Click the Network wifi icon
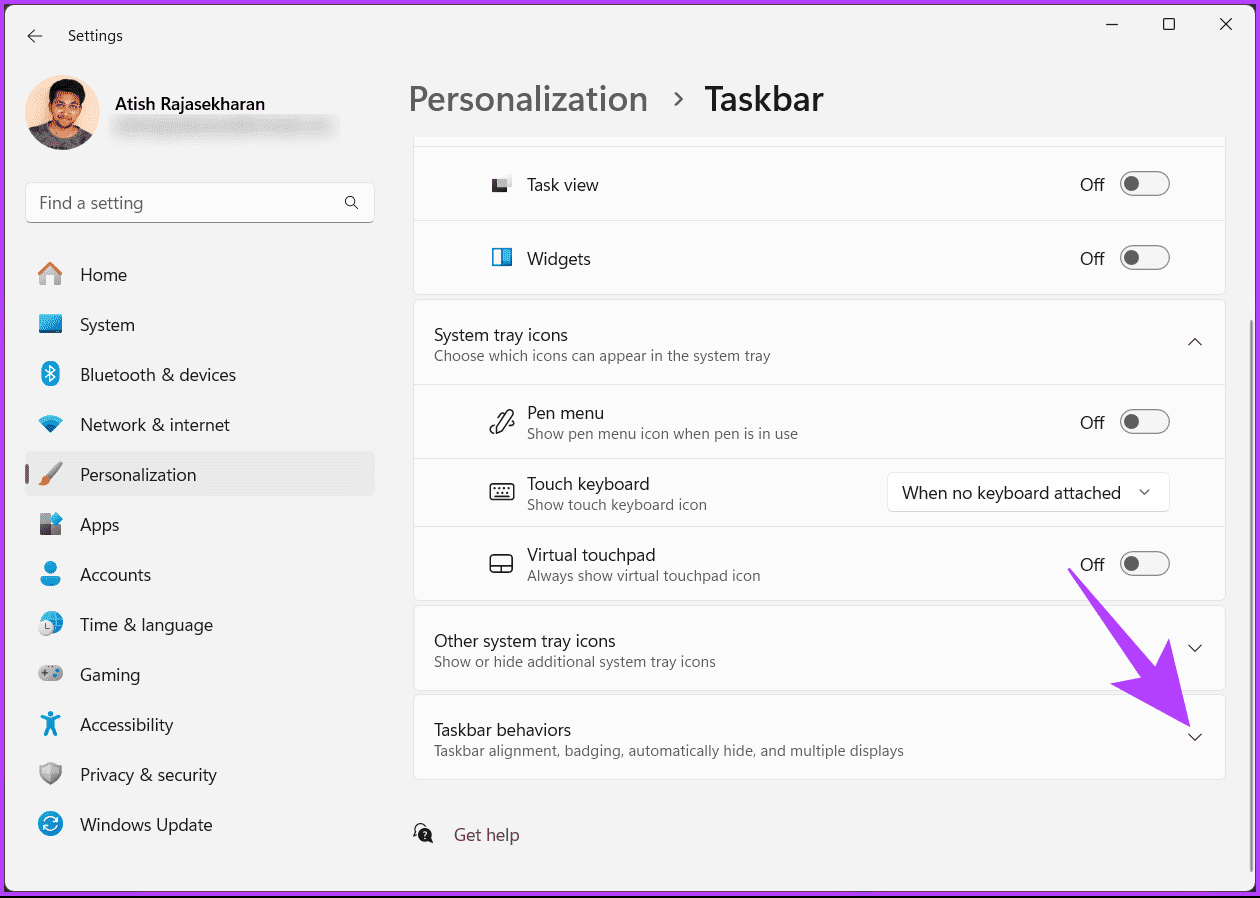 [x=50, y=424]
